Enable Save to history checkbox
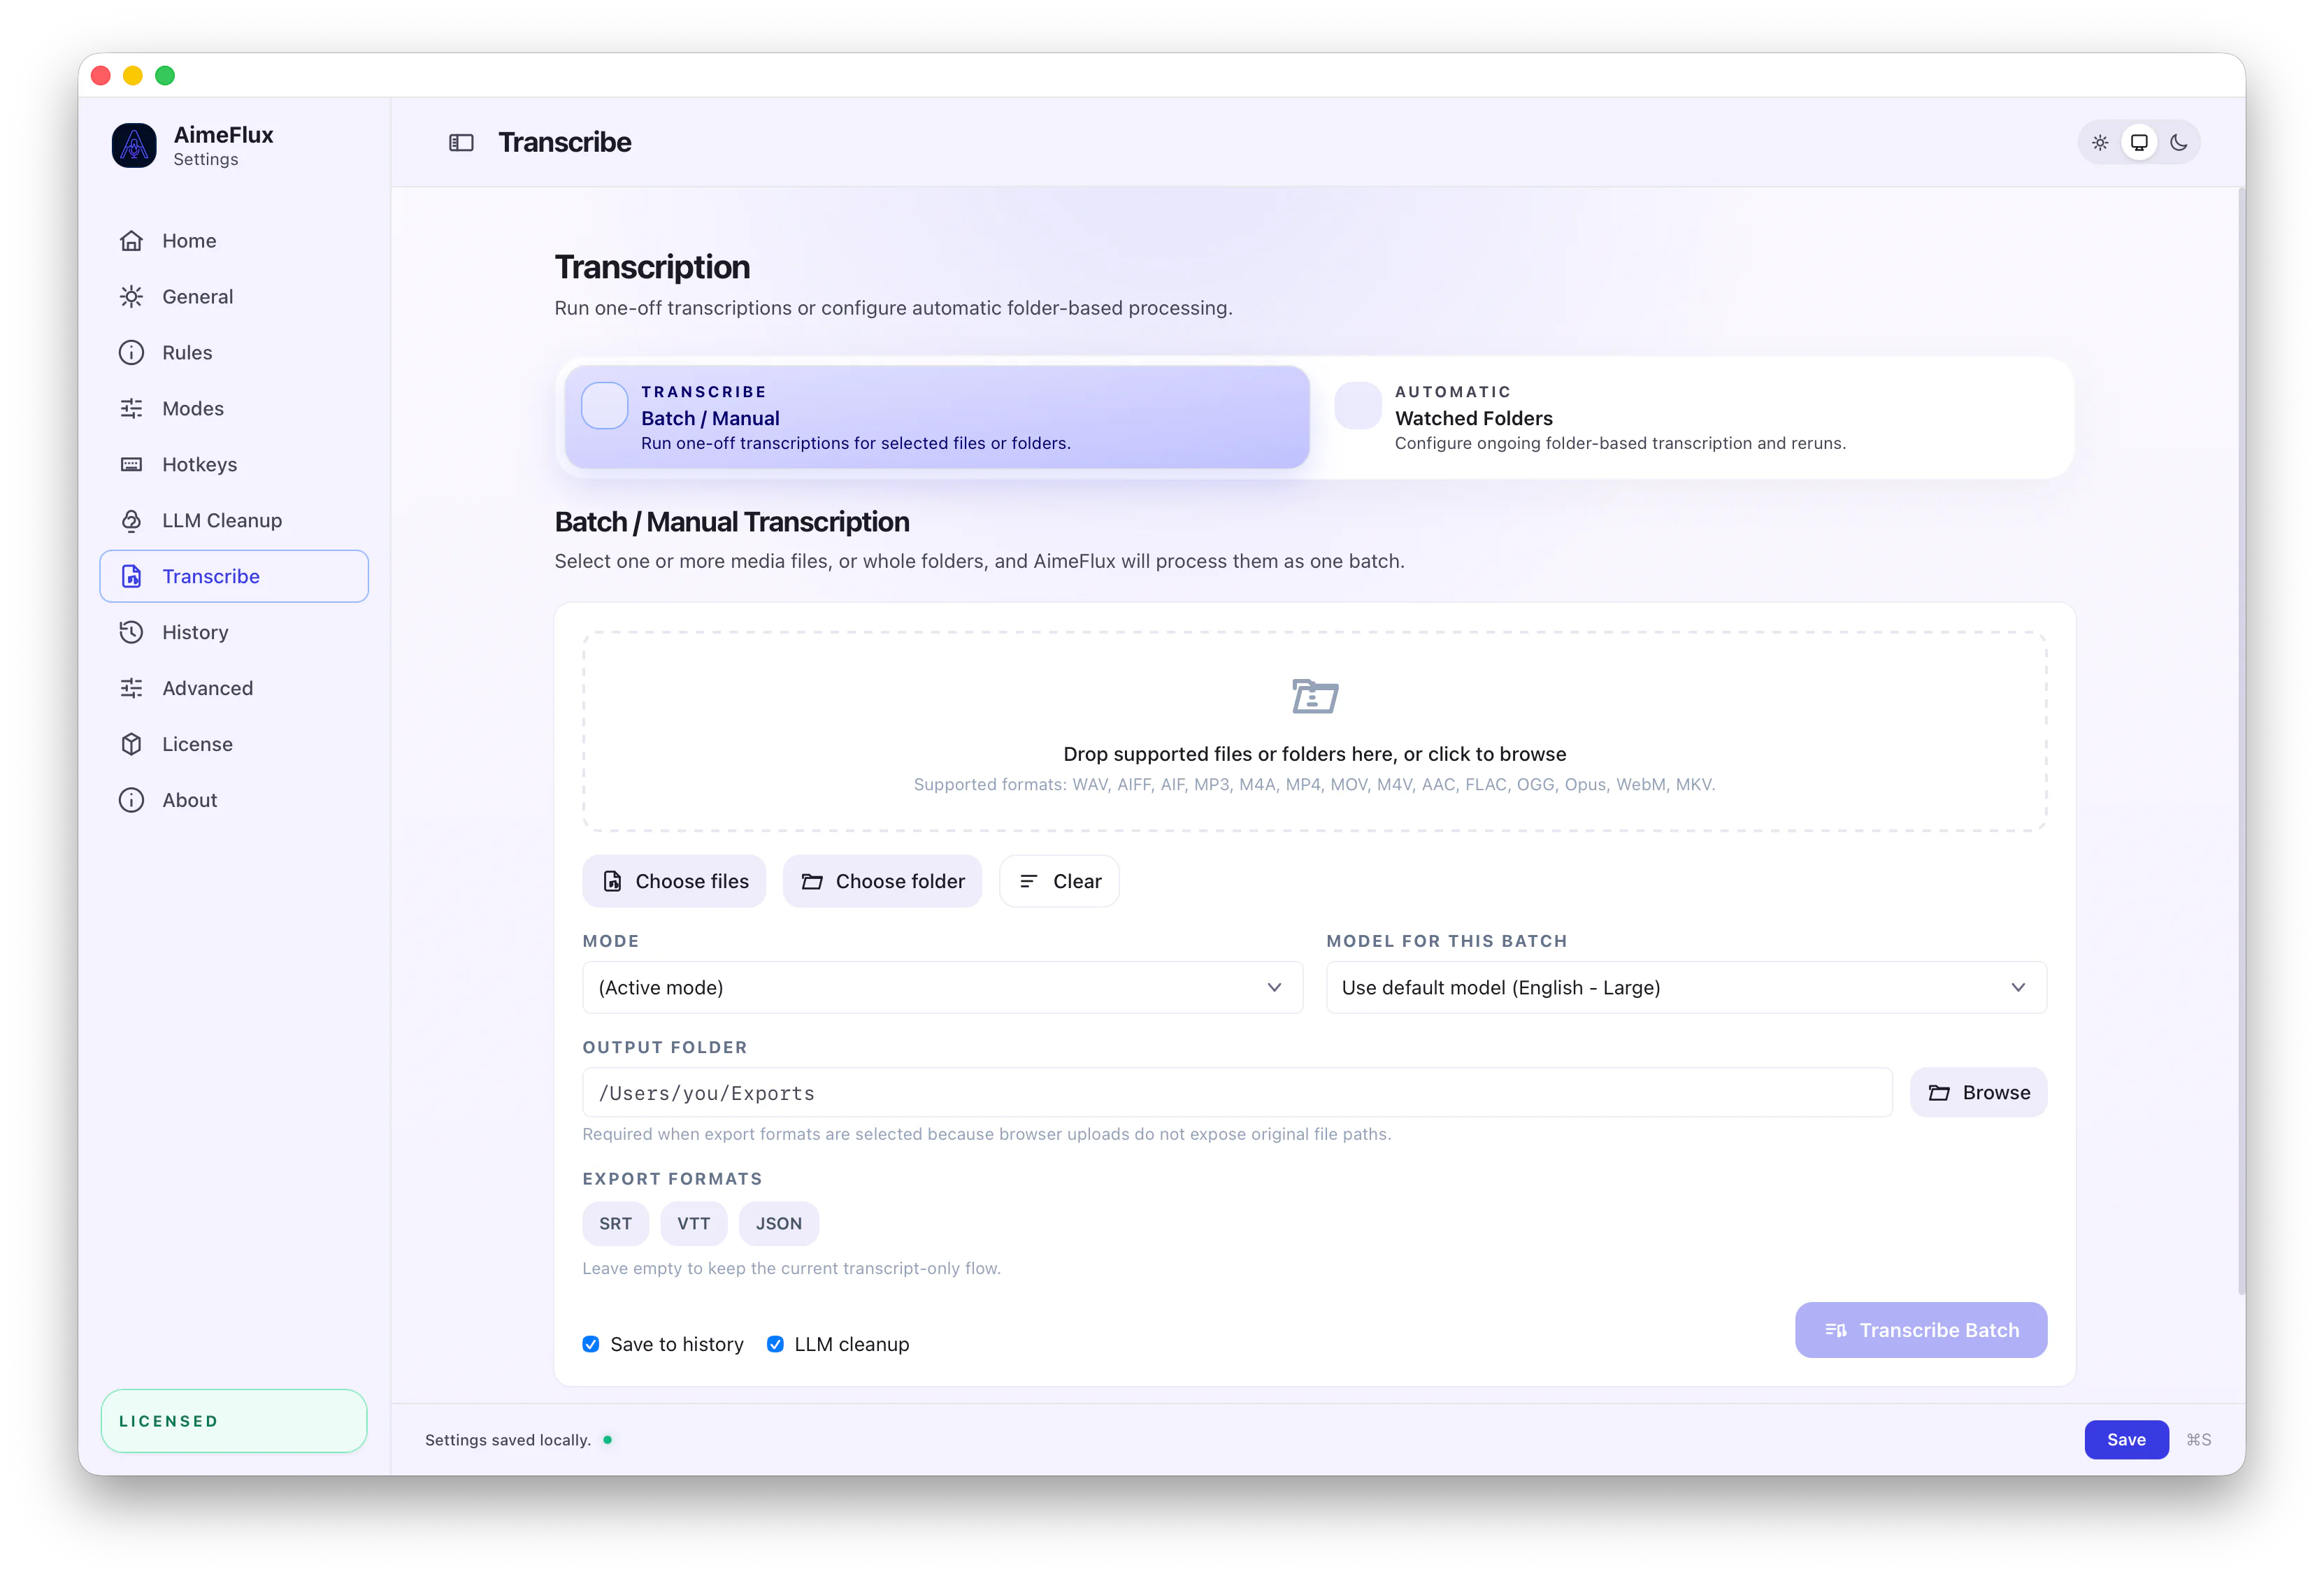This screenshot has width=2324, height=1579. coord(591,1345)
